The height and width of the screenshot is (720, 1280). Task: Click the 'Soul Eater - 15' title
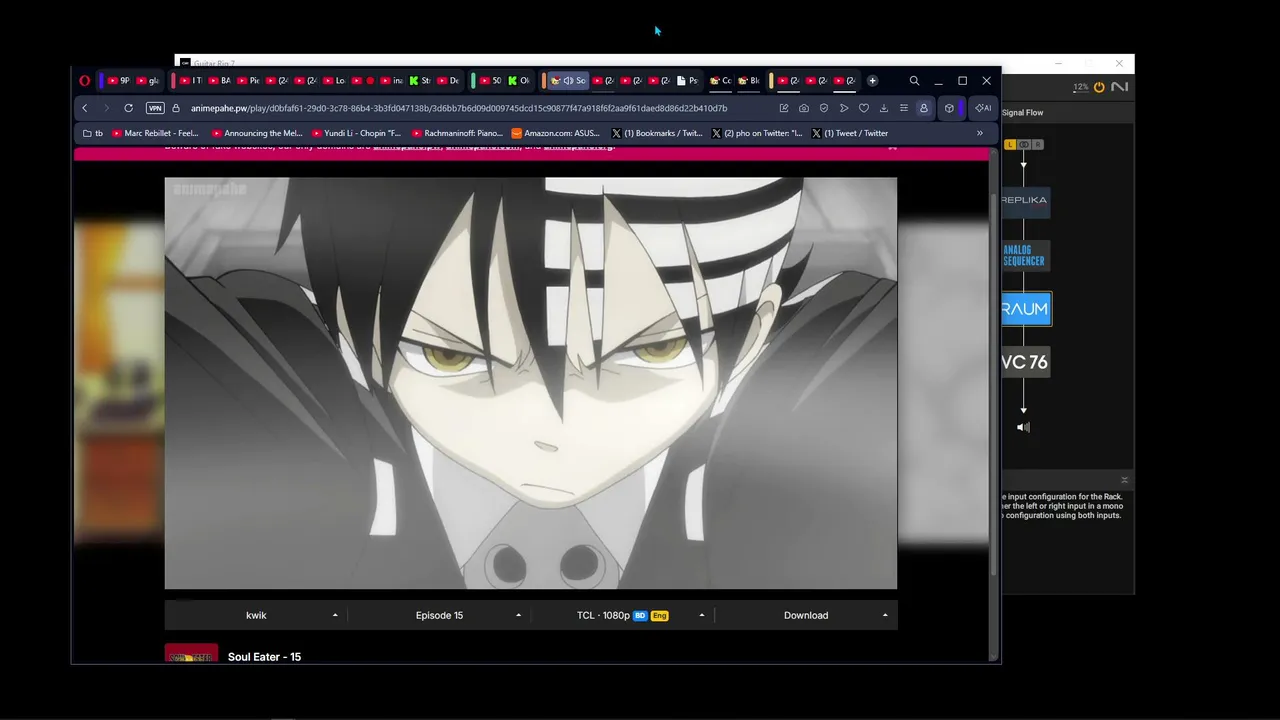click(x=264, y=657)
